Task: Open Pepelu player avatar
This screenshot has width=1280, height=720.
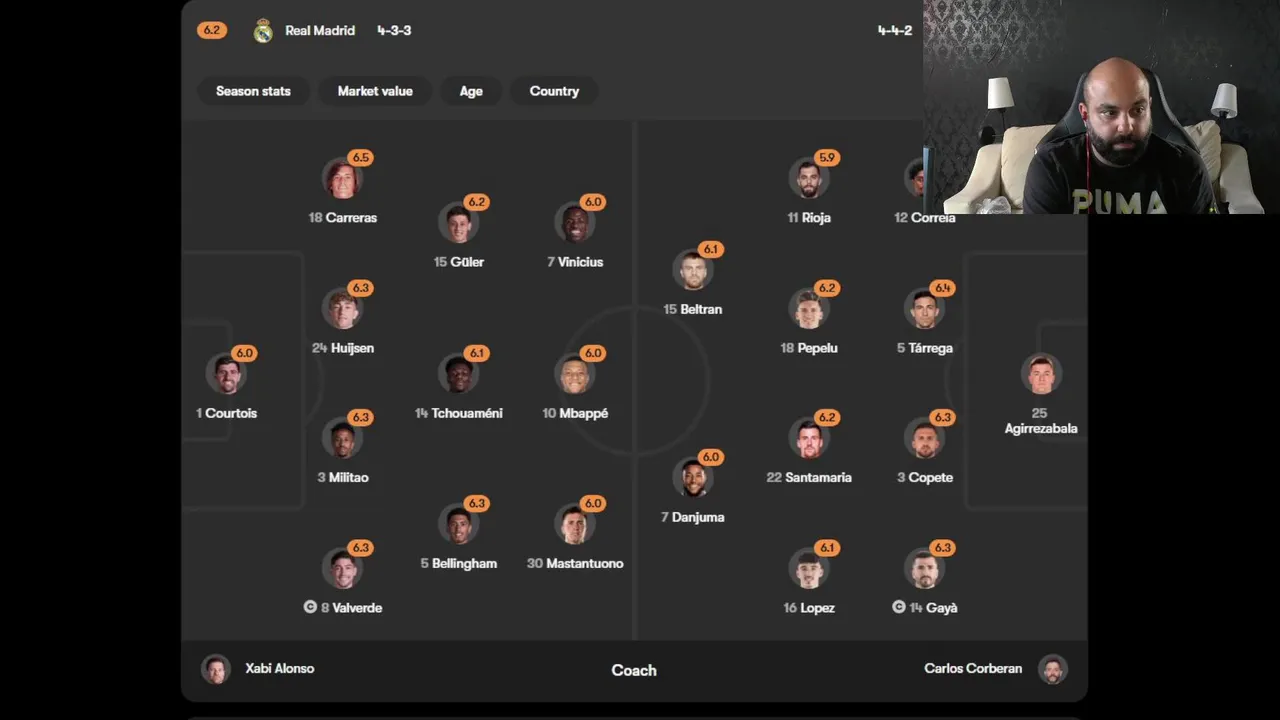Action: click(x=808, y=309)
